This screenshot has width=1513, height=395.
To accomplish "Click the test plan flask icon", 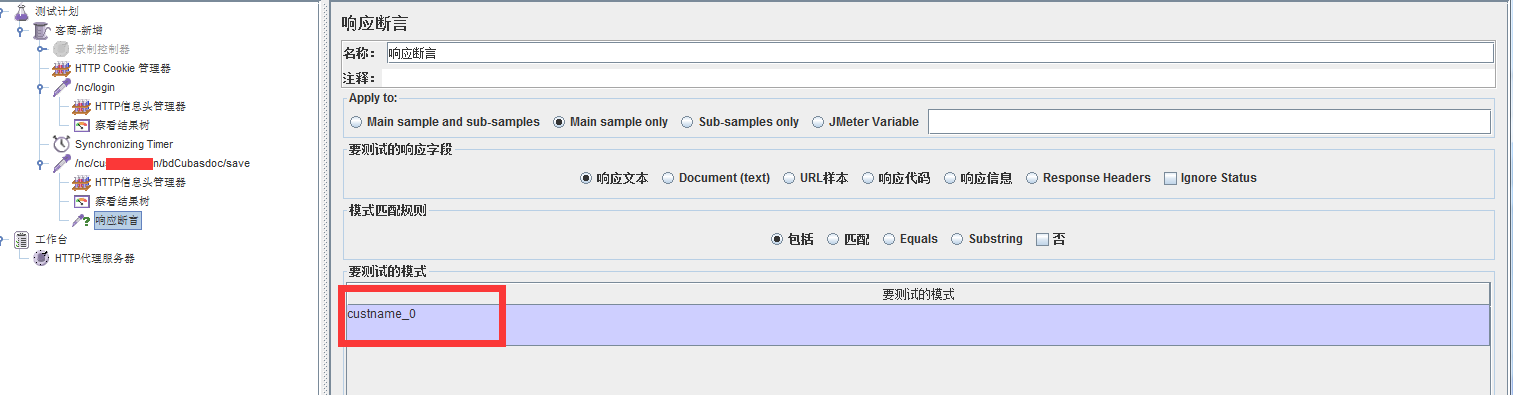I will pyautogui.click(x=21, y=11).
